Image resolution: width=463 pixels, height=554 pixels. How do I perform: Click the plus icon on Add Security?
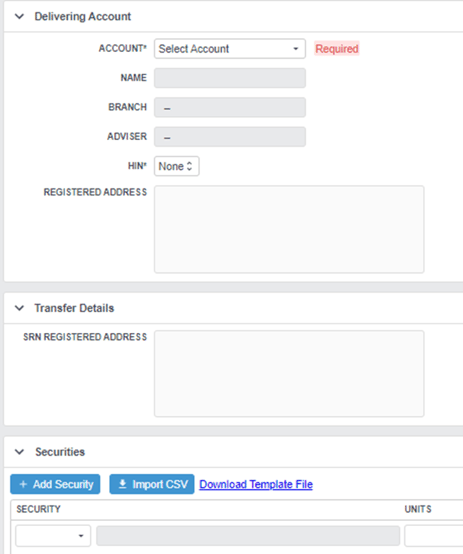pos(23,484)
